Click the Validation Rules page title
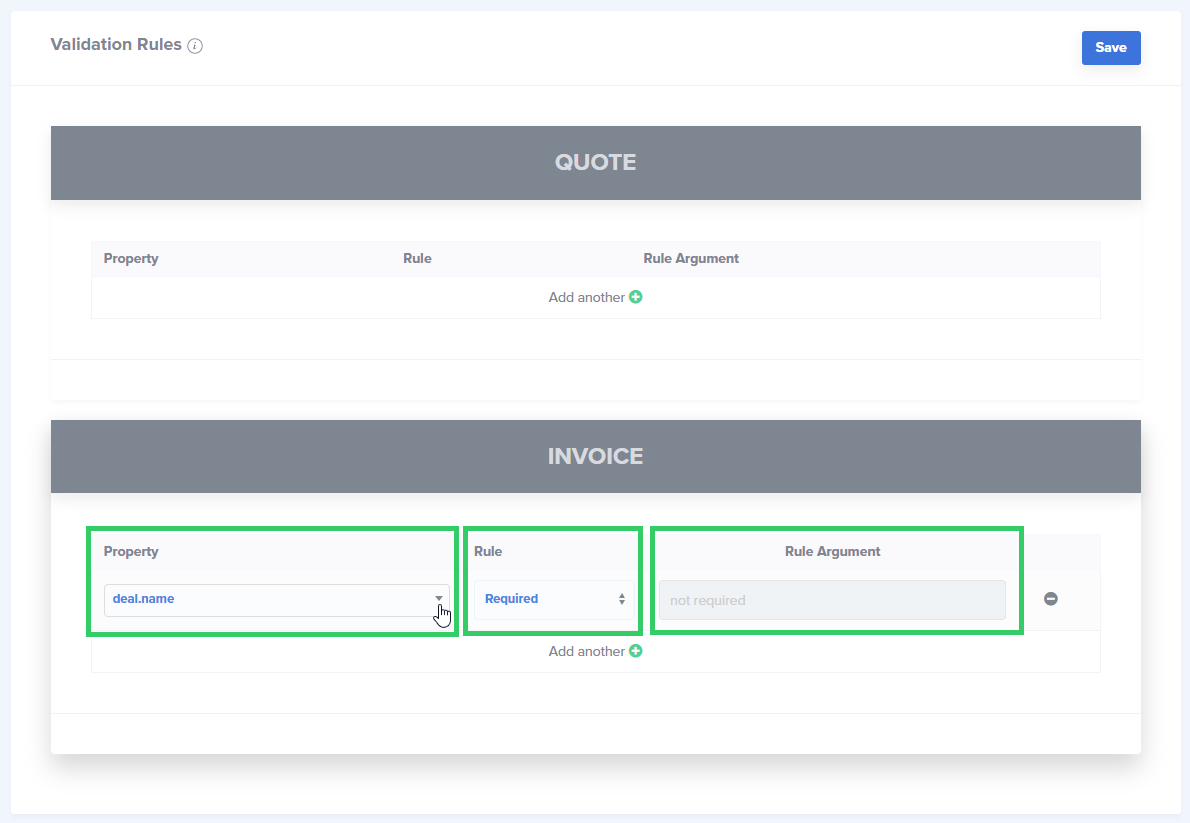This screenshot has width=1190, height=823. click(115, 44)
